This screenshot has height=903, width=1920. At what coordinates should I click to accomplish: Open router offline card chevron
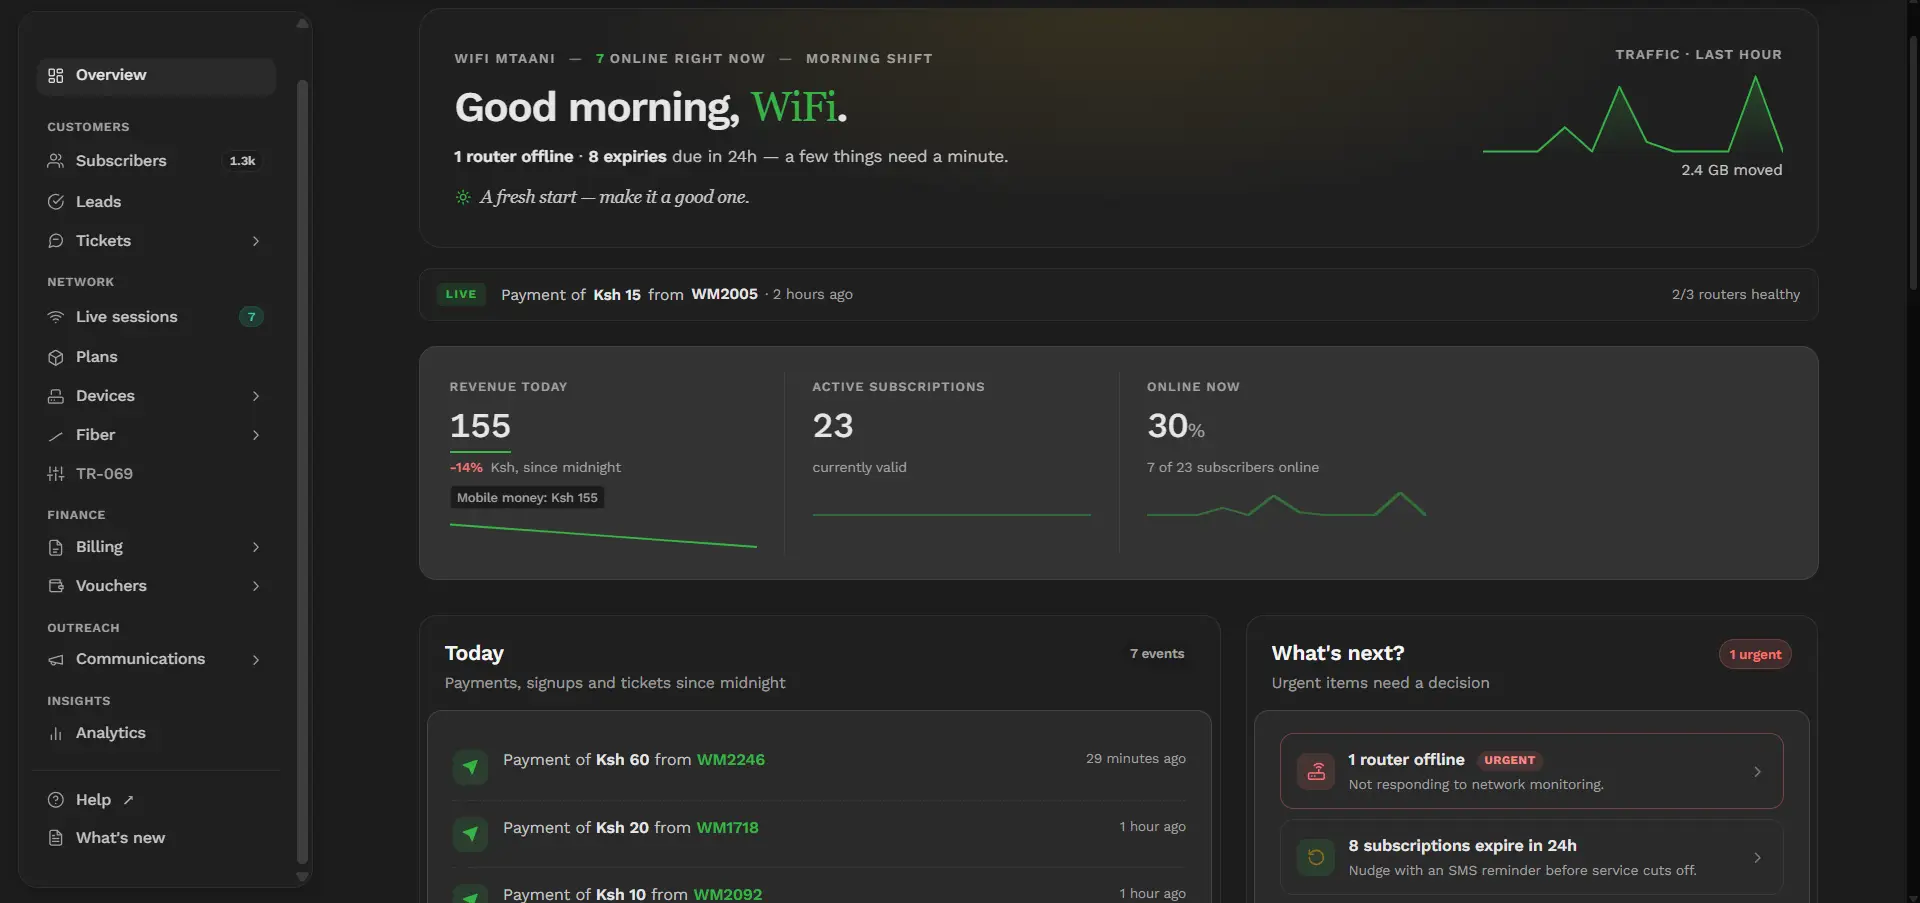pyautogui.click(x=1757, y=772)
